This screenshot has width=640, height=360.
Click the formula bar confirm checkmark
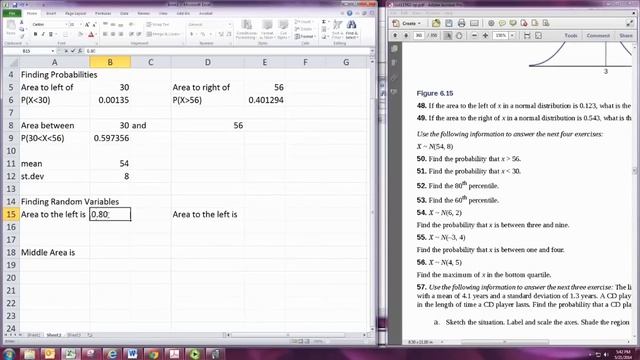(x=73, y=51)
